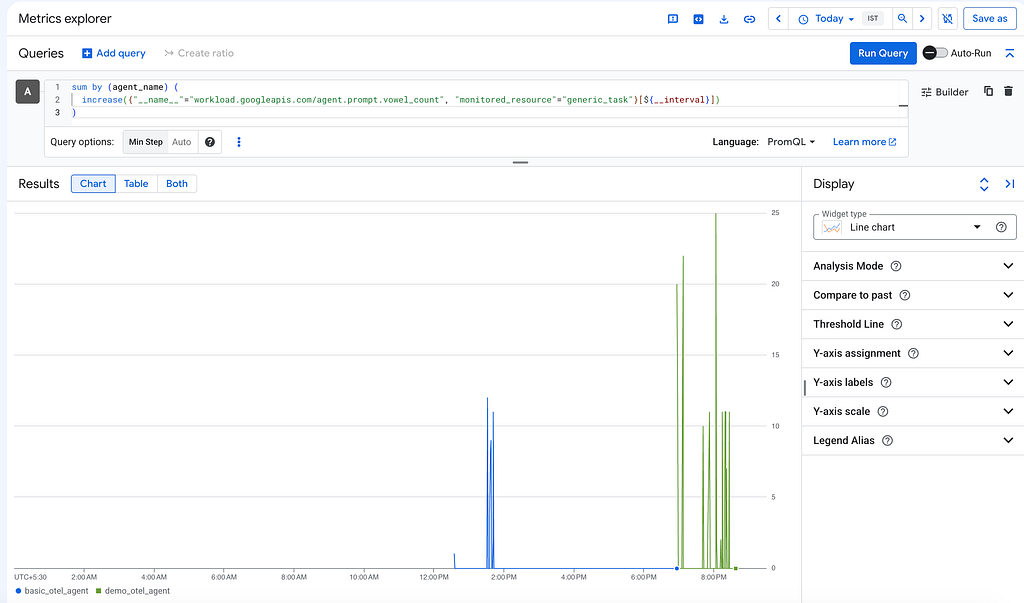Delete query A with trash icon
Viewport: 1024px width, 603px height.
[1008, 91]
